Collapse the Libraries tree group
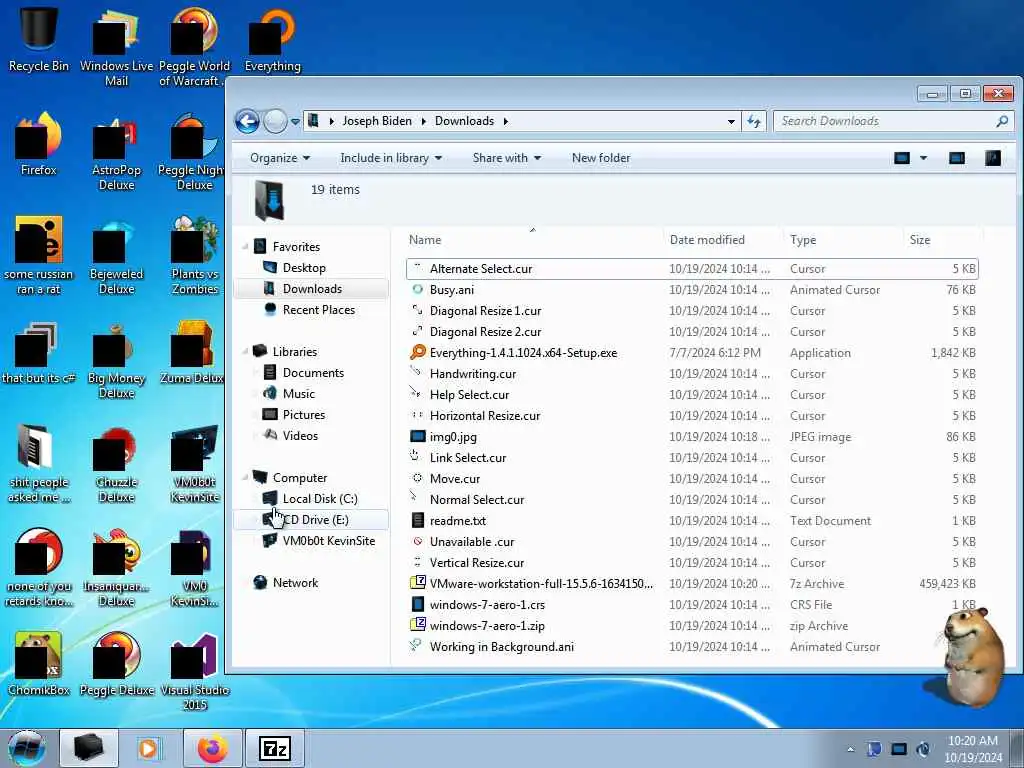The height and width of the screenshot is (768, 1024). [x=246, y=351]
